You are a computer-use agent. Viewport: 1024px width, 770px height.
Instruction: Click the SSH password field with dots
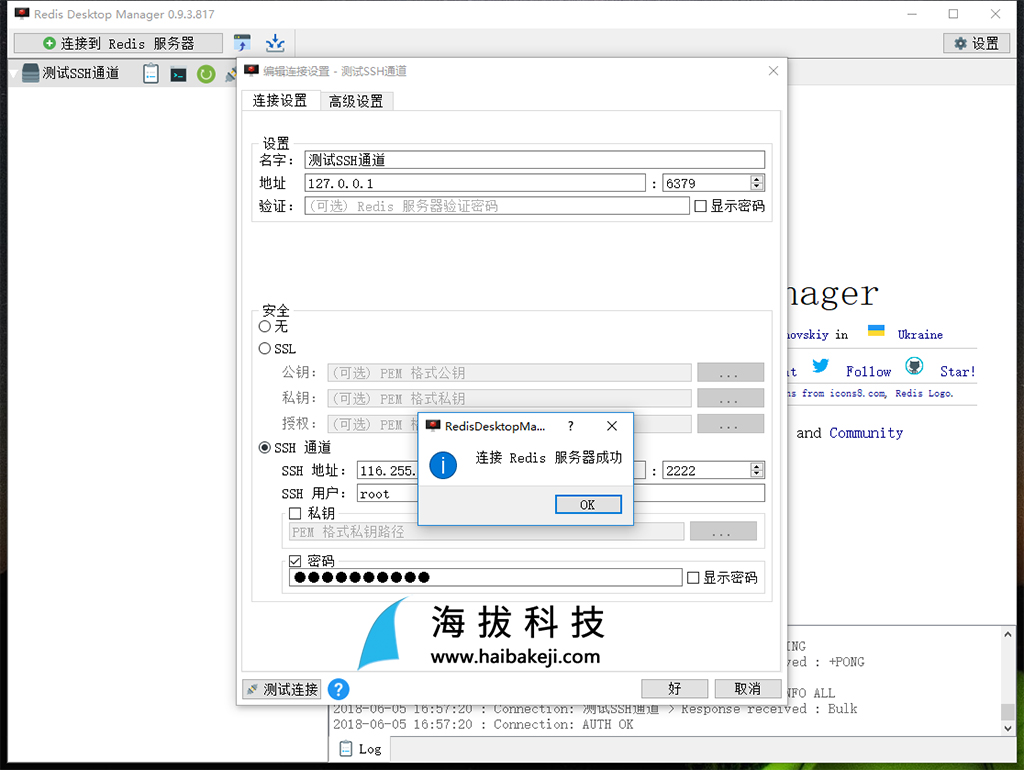pyautogui.click(x=485, y=577)
